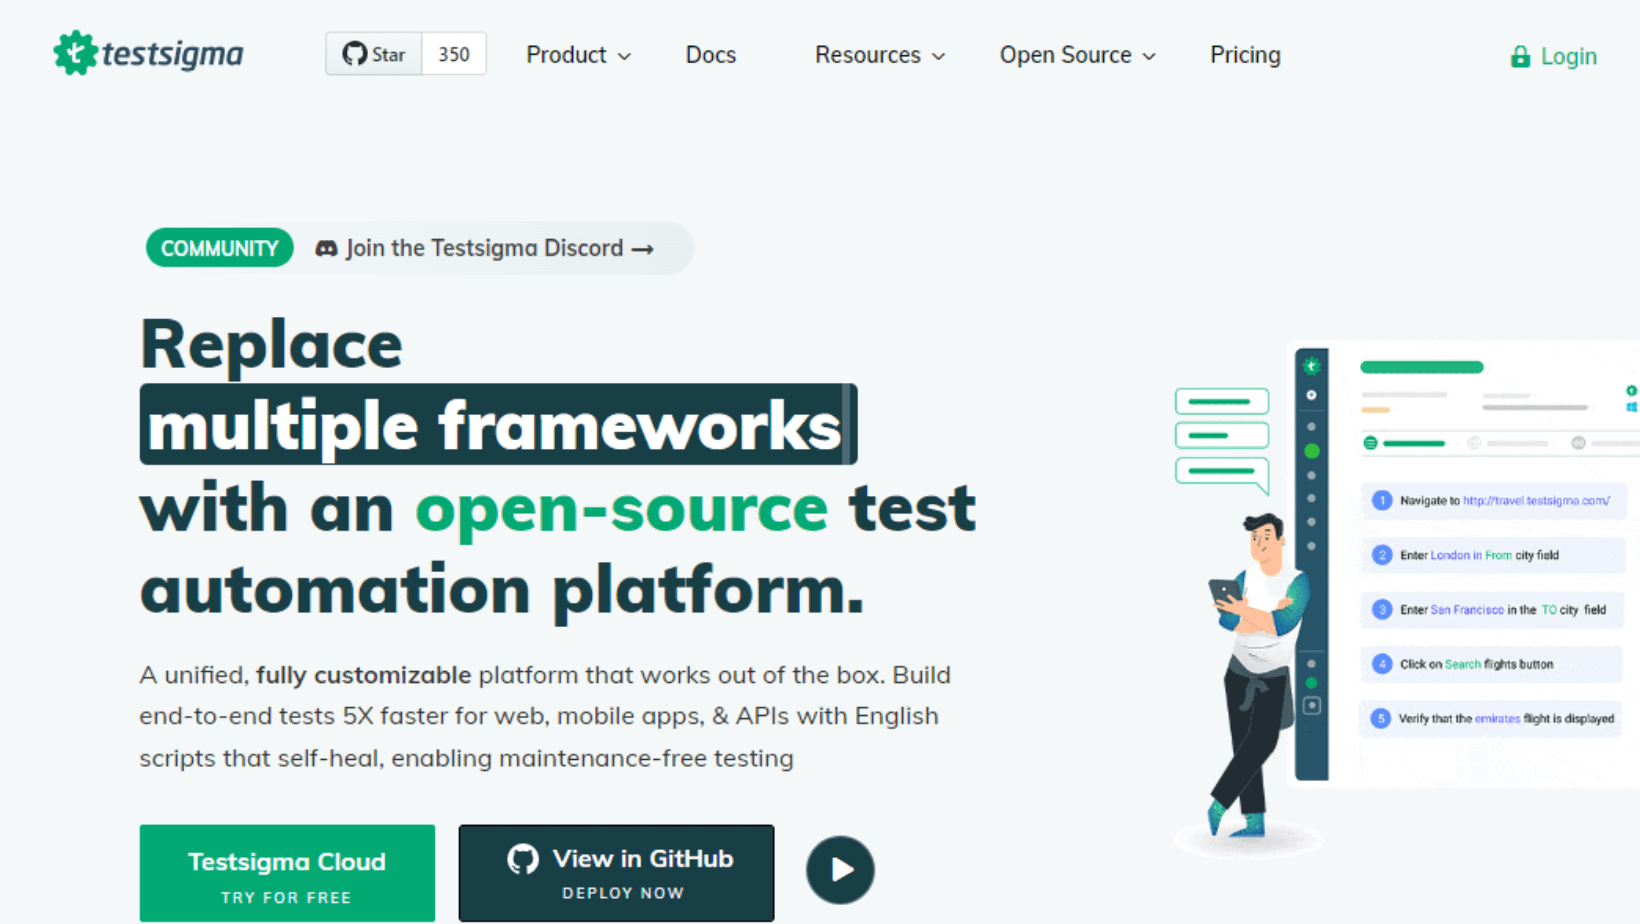The image size is (1640, 924).
Task: Click Testsigma Cloud Try For Free button
Action: [287, 873]
